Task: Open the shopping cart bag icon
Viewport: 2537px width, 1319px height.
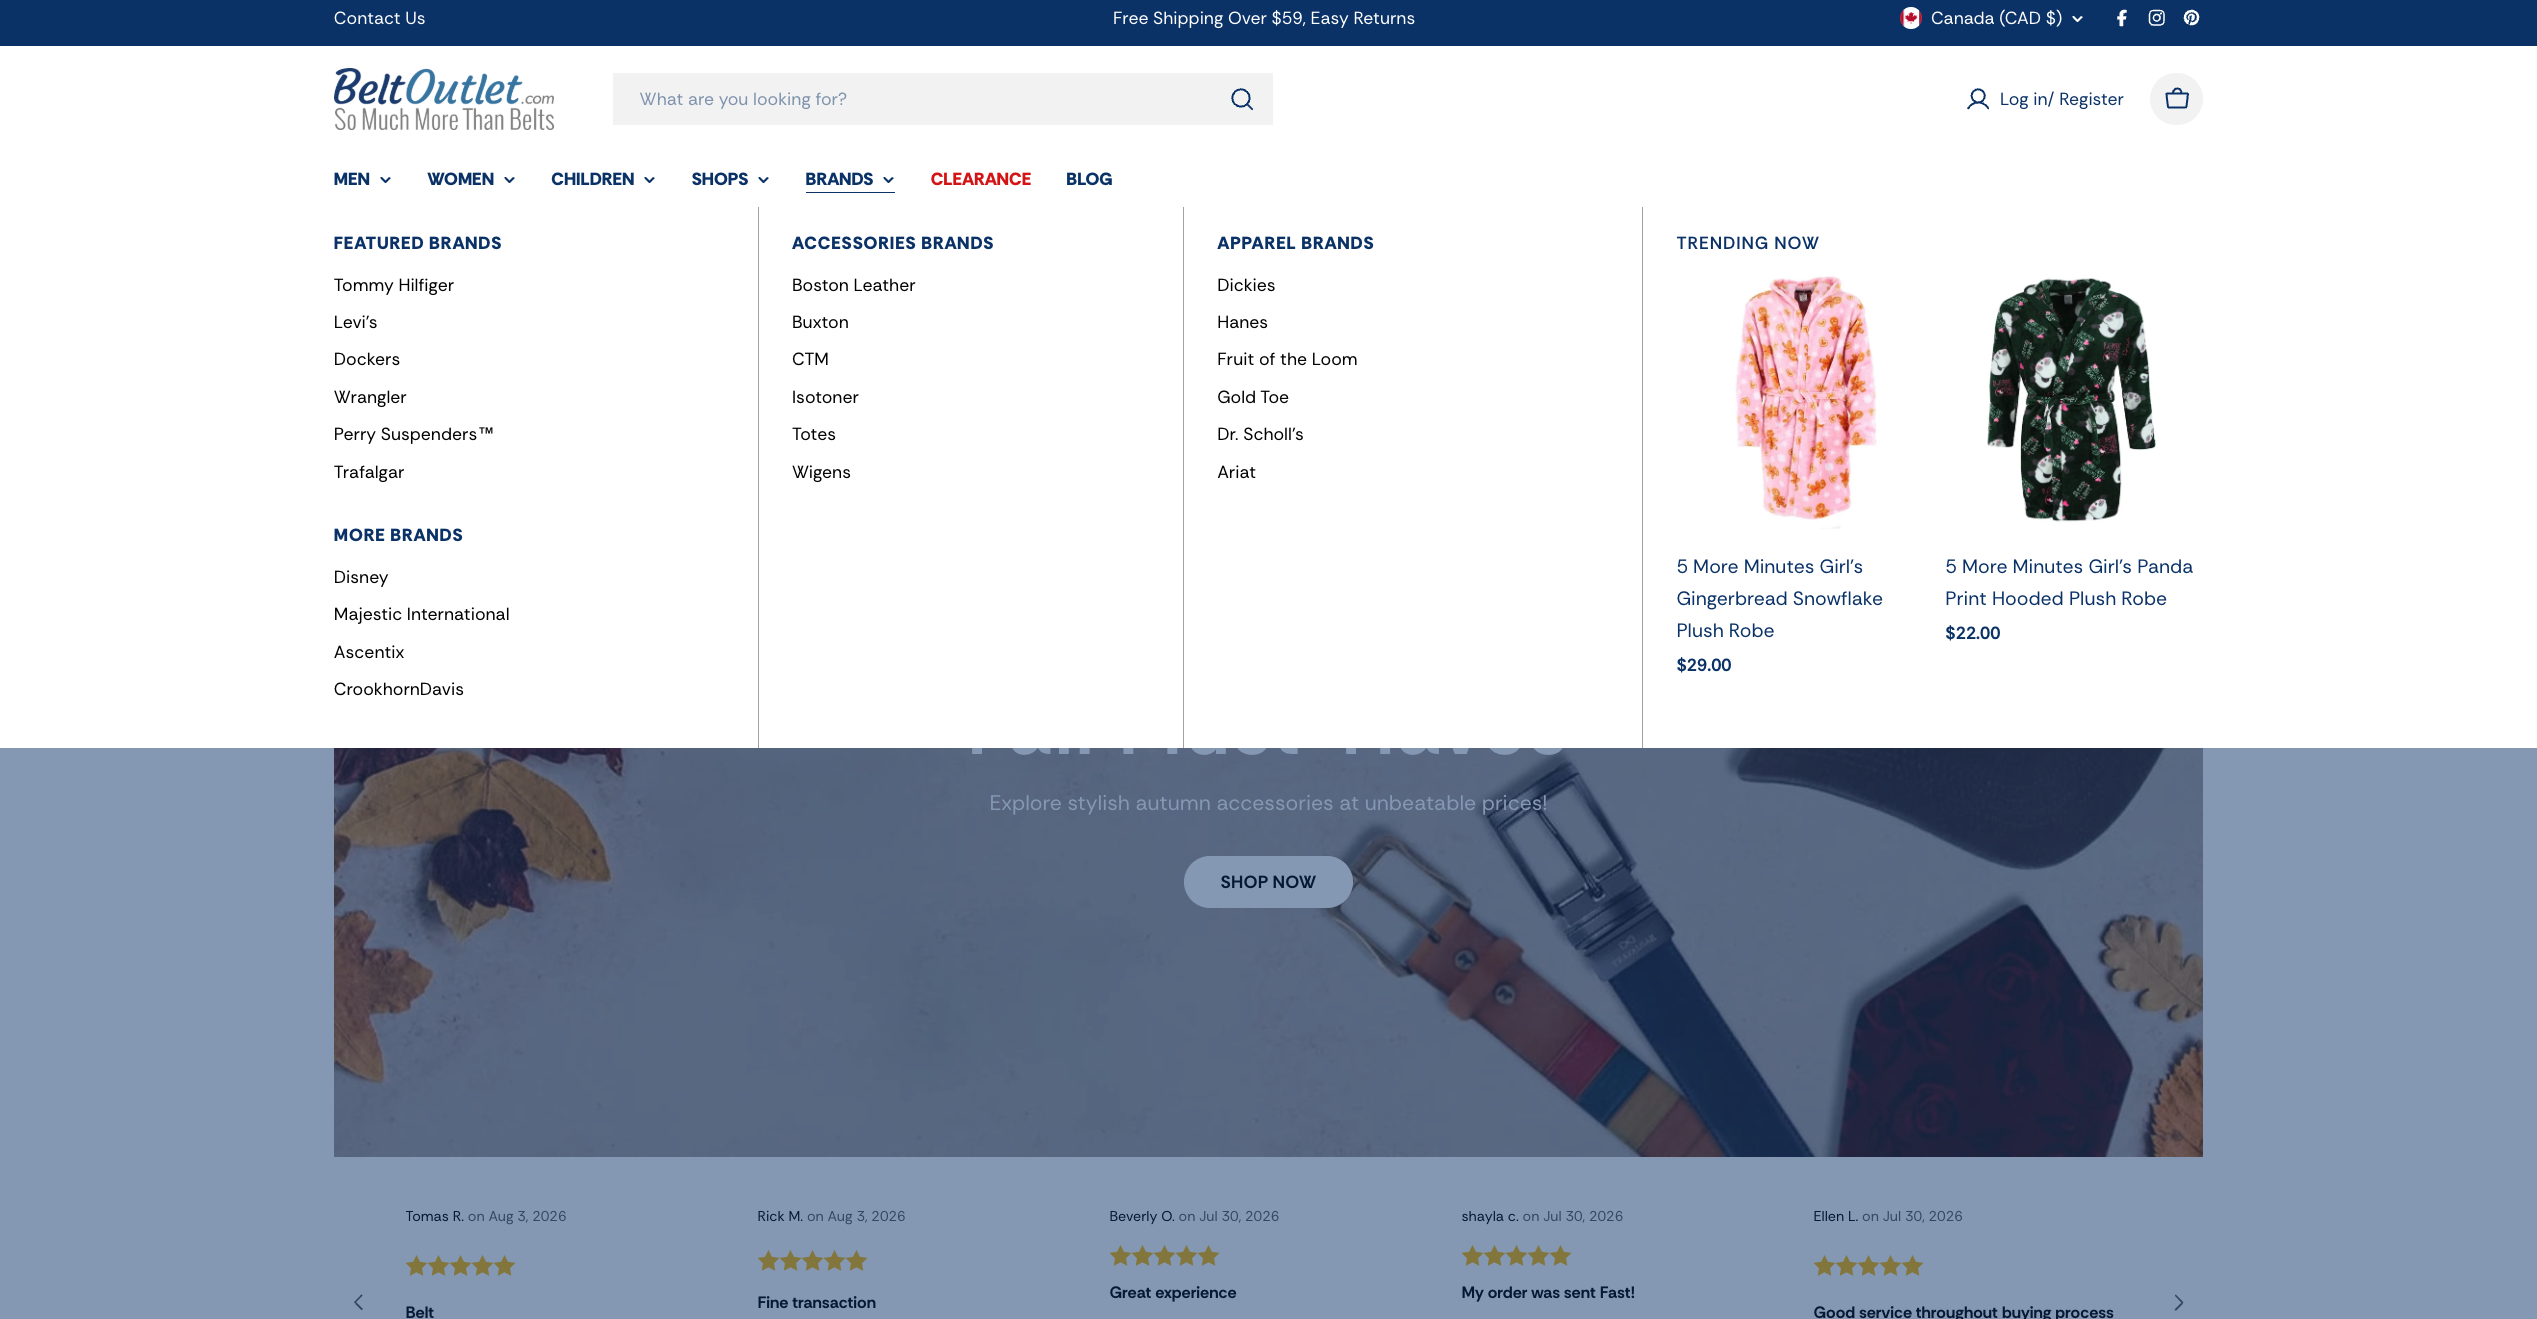Action: (2176, 99)
